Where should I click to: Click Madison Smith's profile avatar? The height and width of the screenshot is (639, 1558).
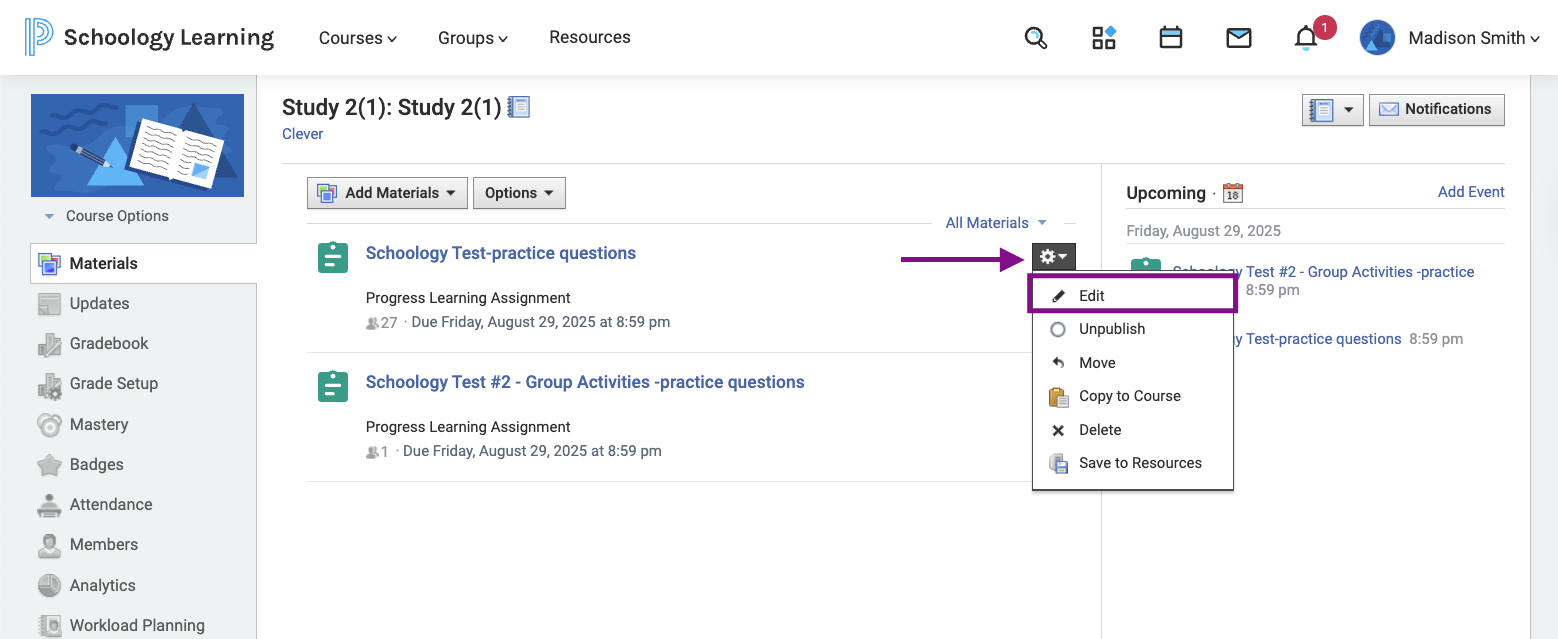[x=1377, y=38]
